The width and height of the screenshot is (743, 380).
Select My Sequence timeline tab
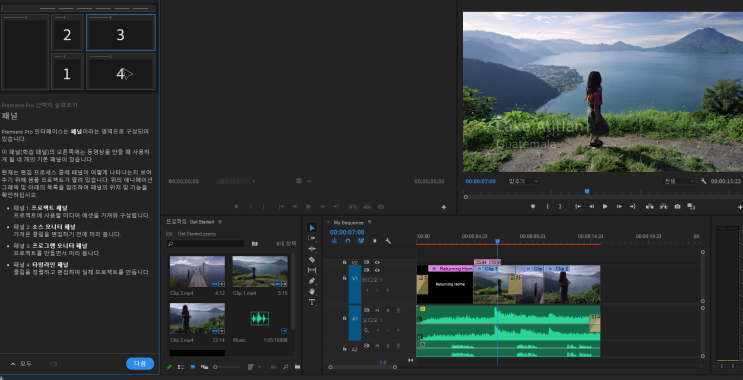(x=348, y=222)
